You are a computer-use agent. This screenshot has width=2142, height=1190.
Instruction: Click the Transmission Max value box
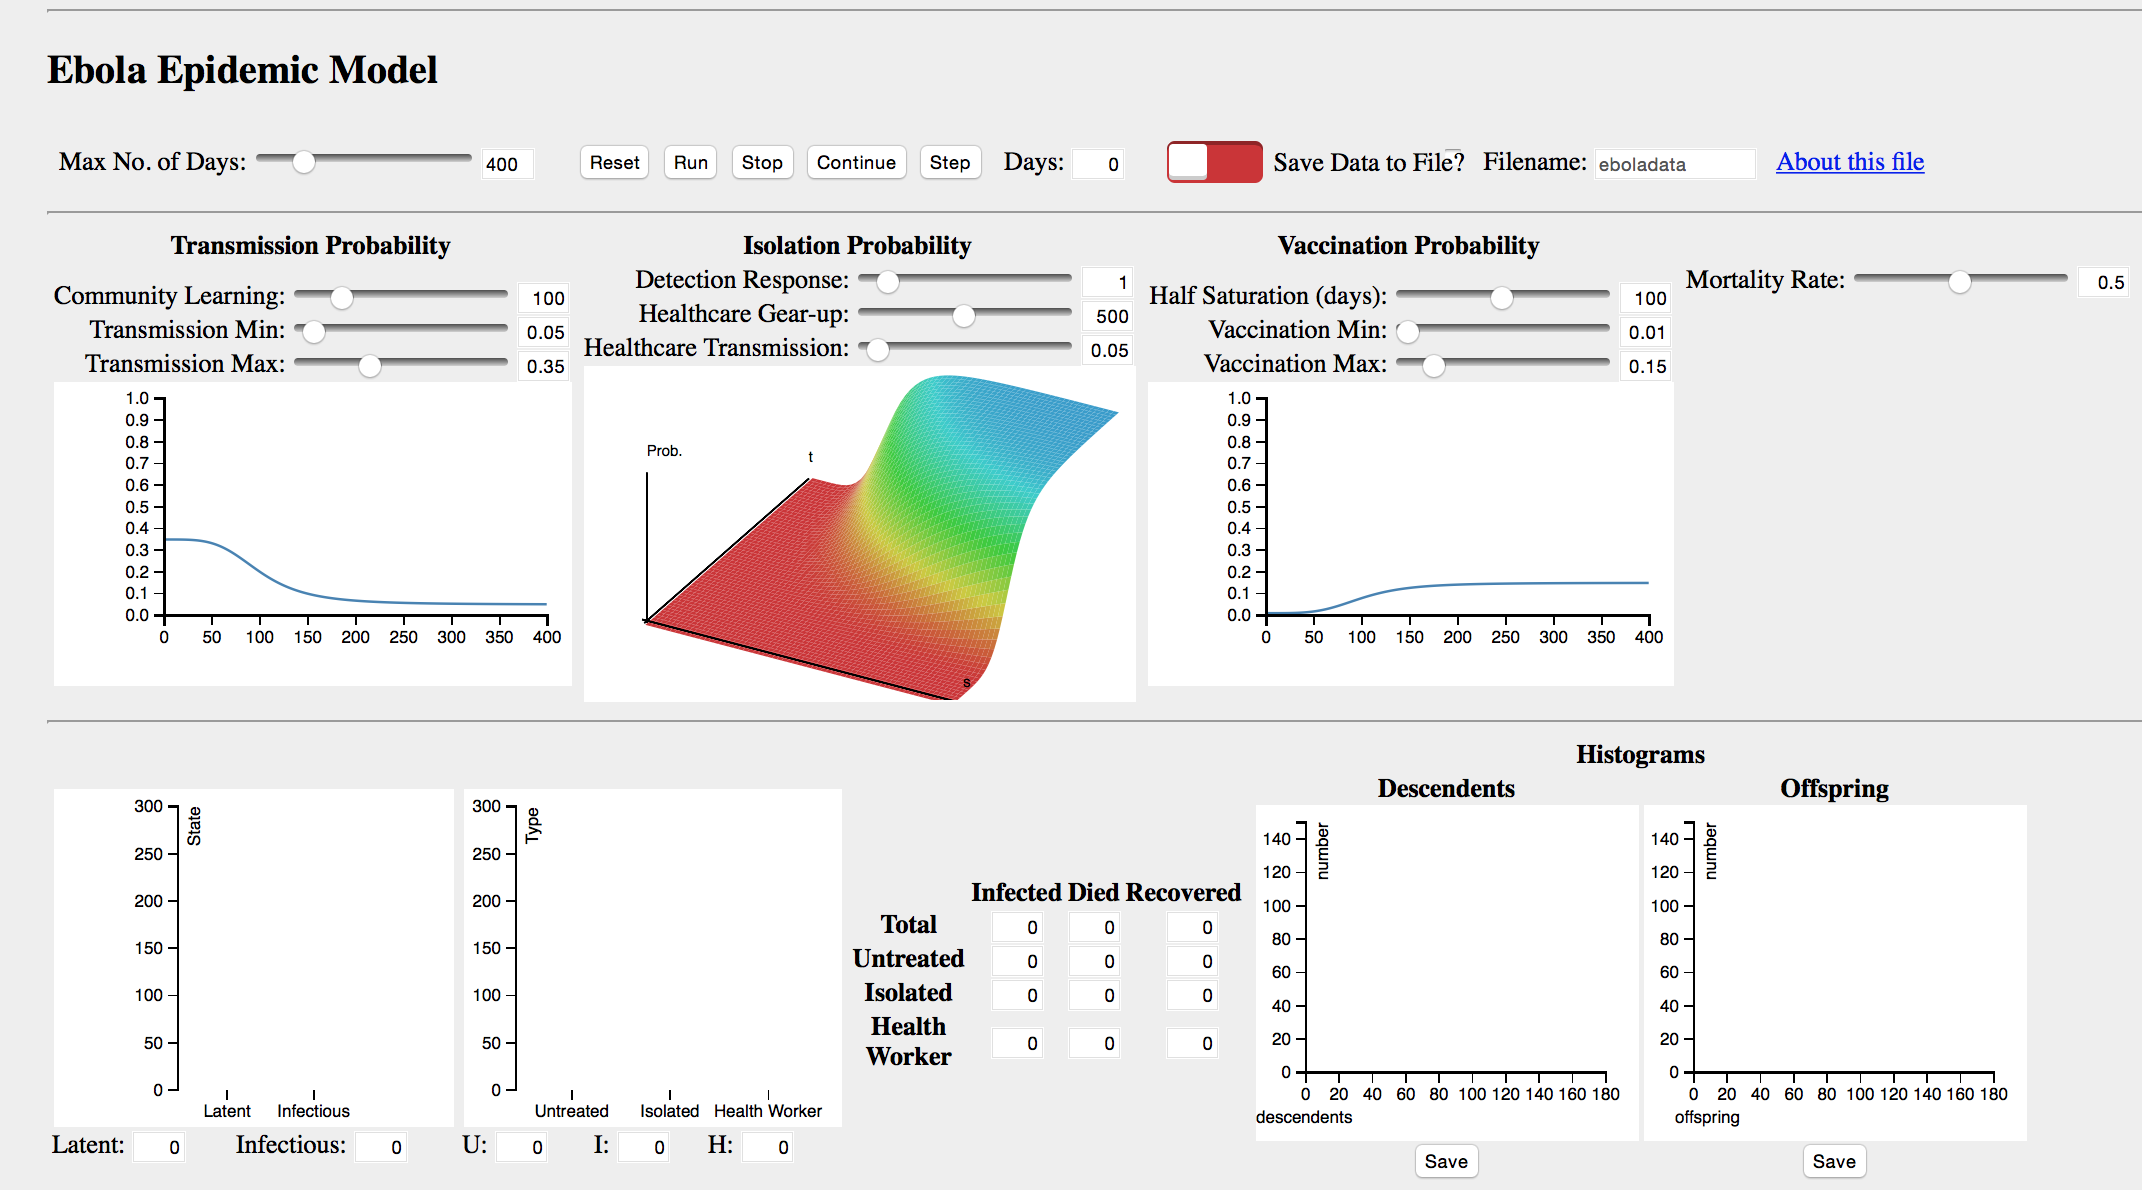(543, 366)
